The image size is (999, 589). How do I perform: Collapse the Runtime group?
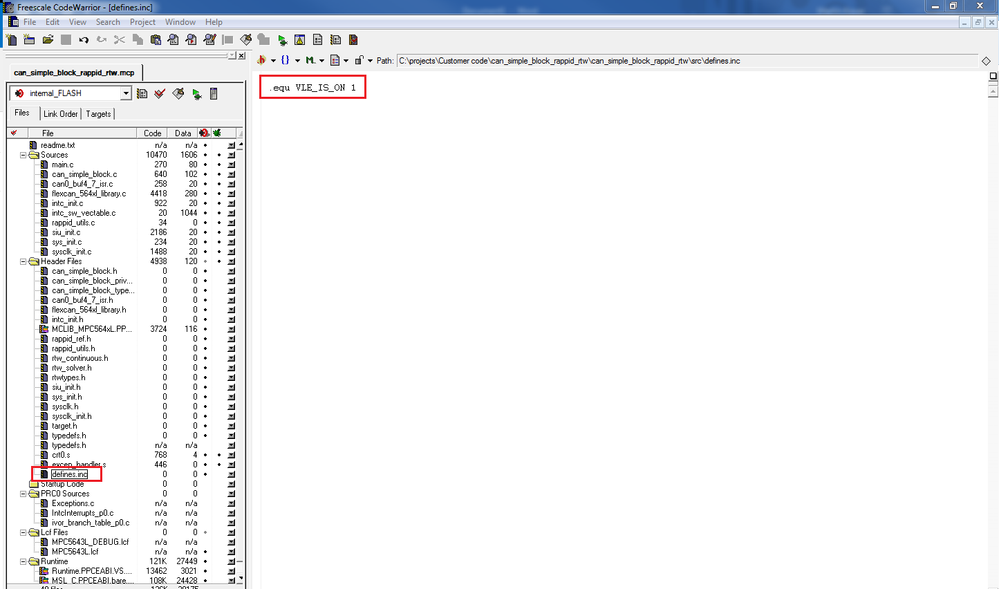[24, 562]
